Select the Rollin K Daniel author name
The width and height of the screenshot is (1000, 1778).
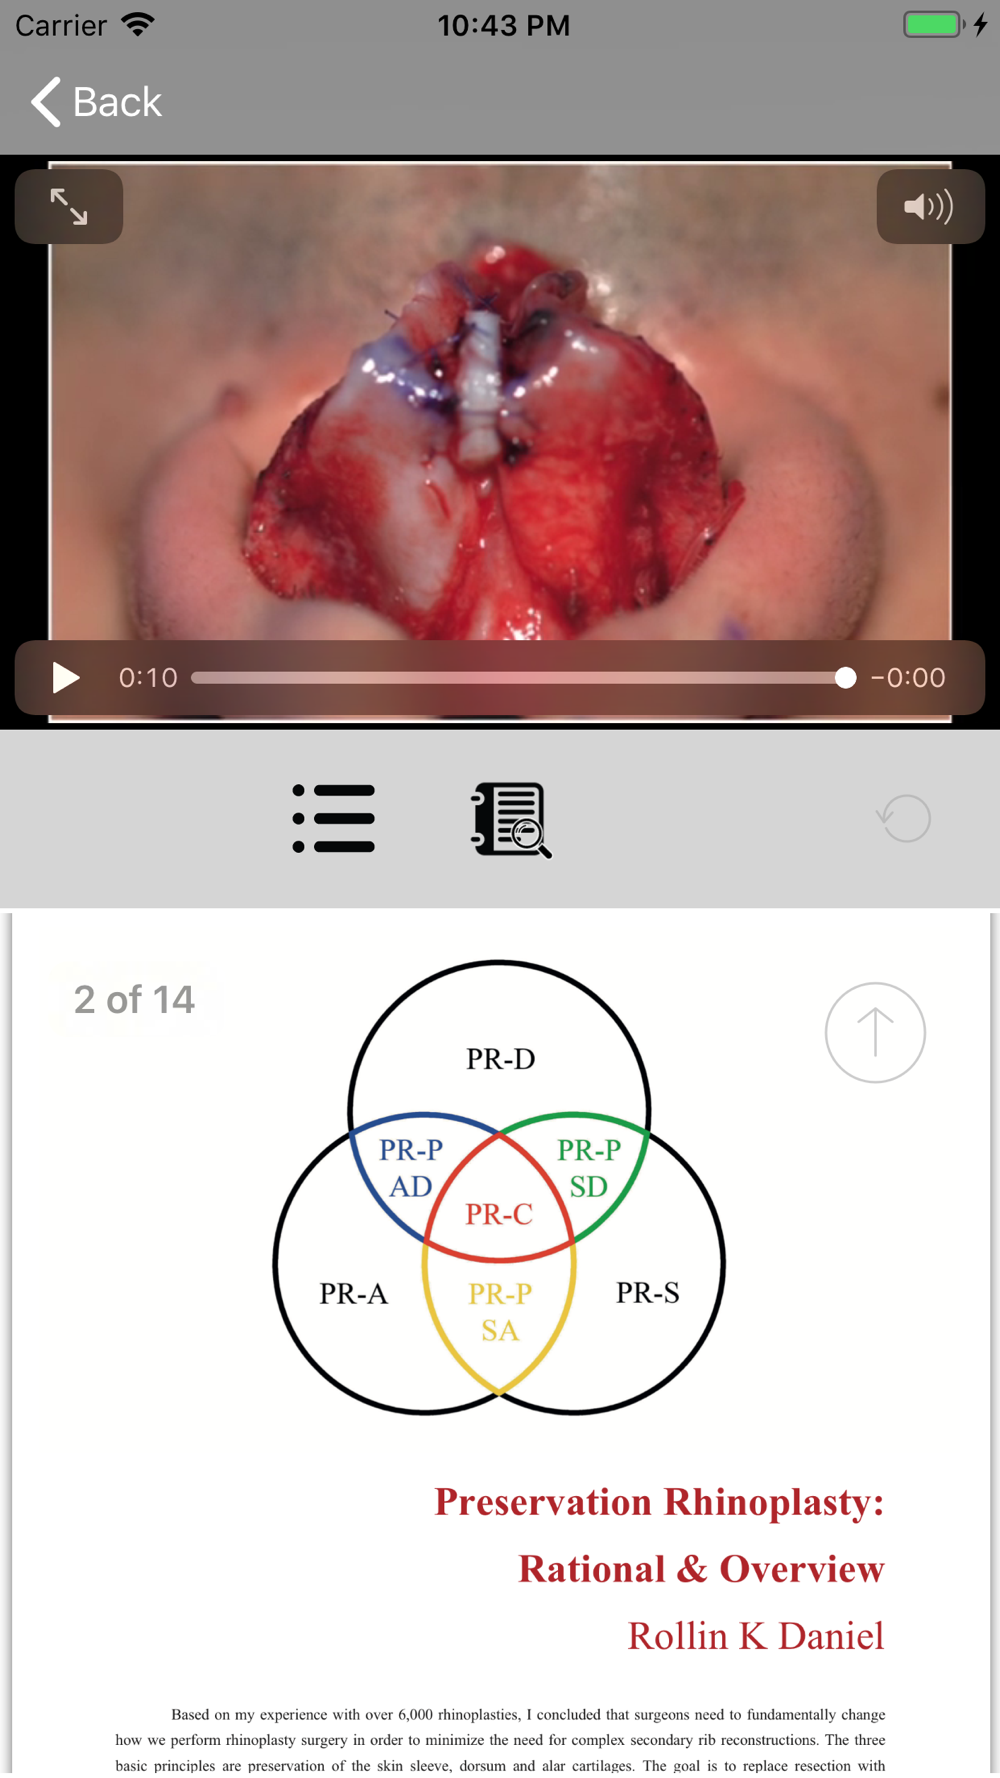(x=756, y=1636)
